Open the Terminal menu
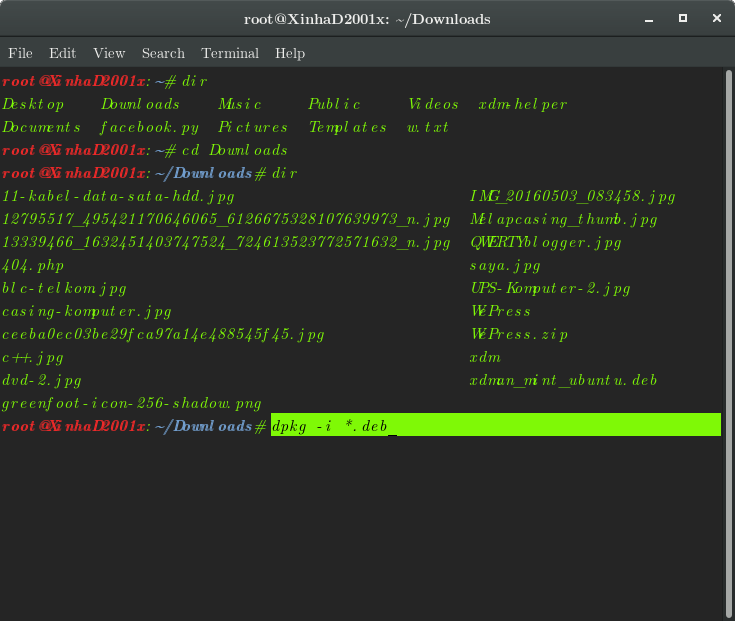Viewport: 735px width, 621px height. (x=230, y=53)
